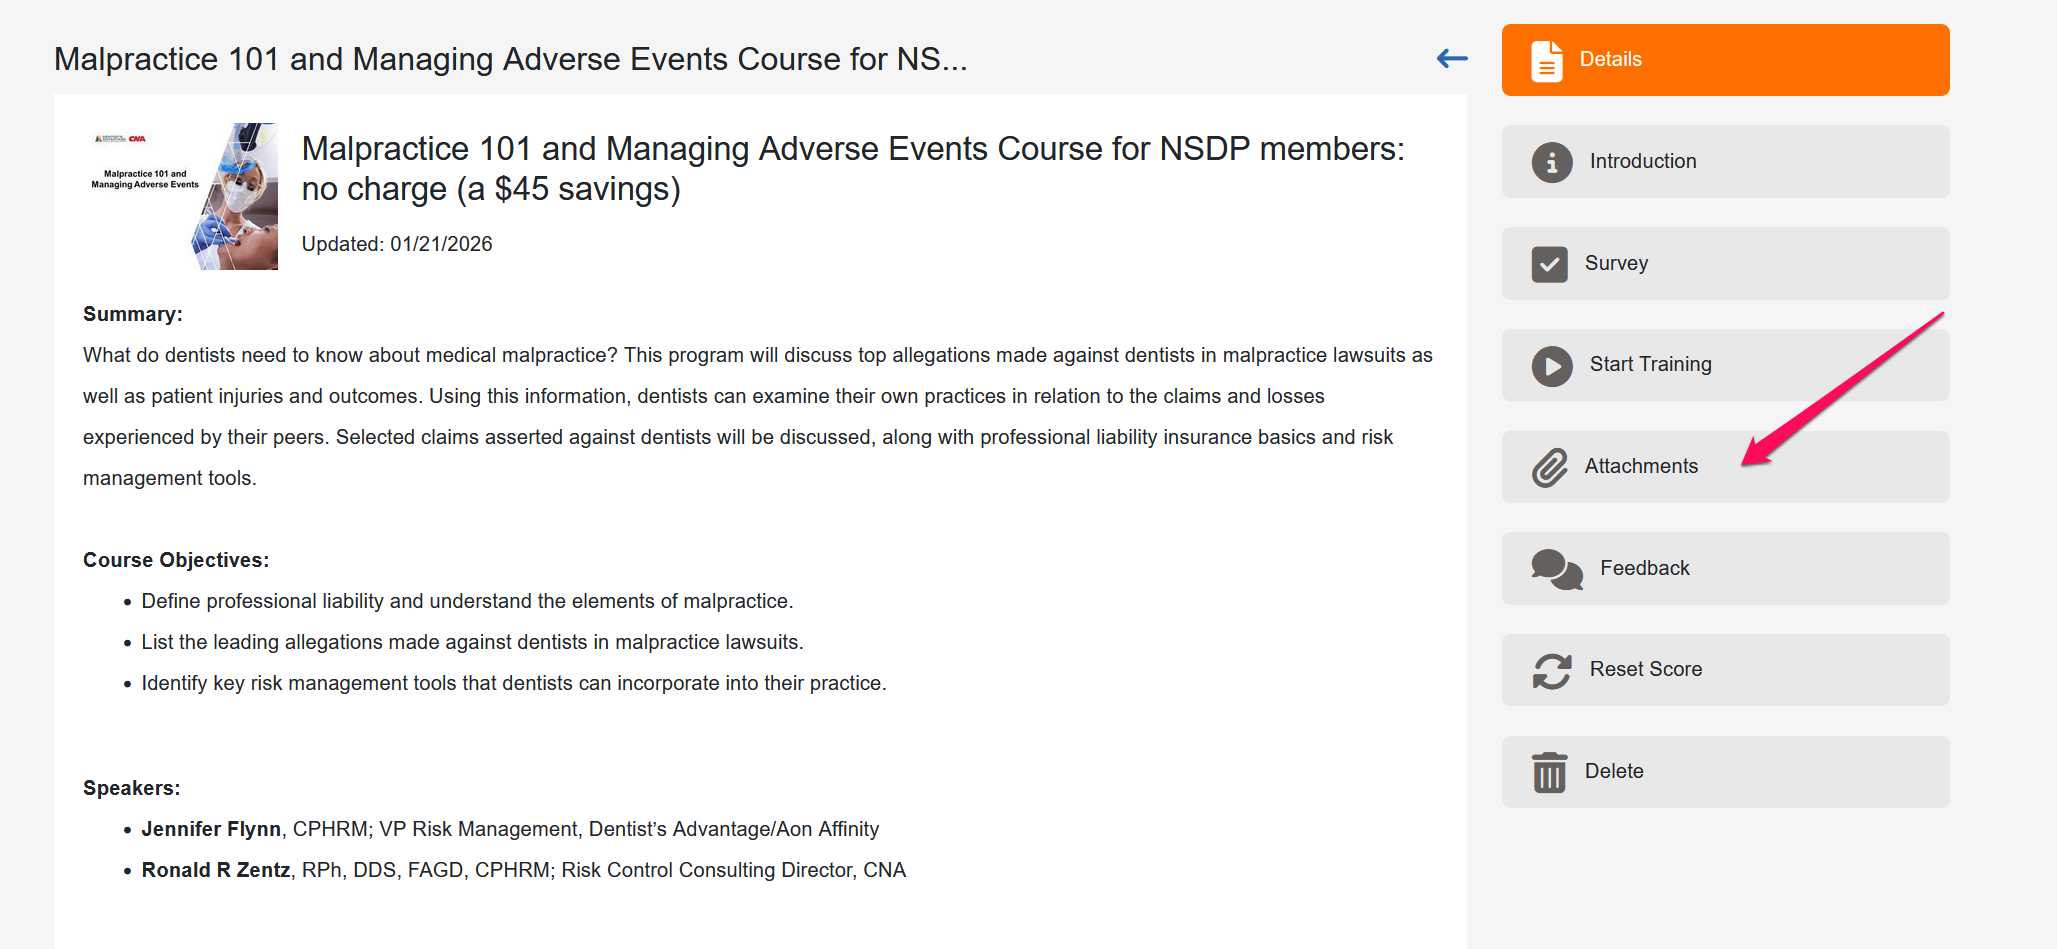Screen dimensions: 2057x949
Task: Open the Feedback label
Action: click(x=1645, y=568)
